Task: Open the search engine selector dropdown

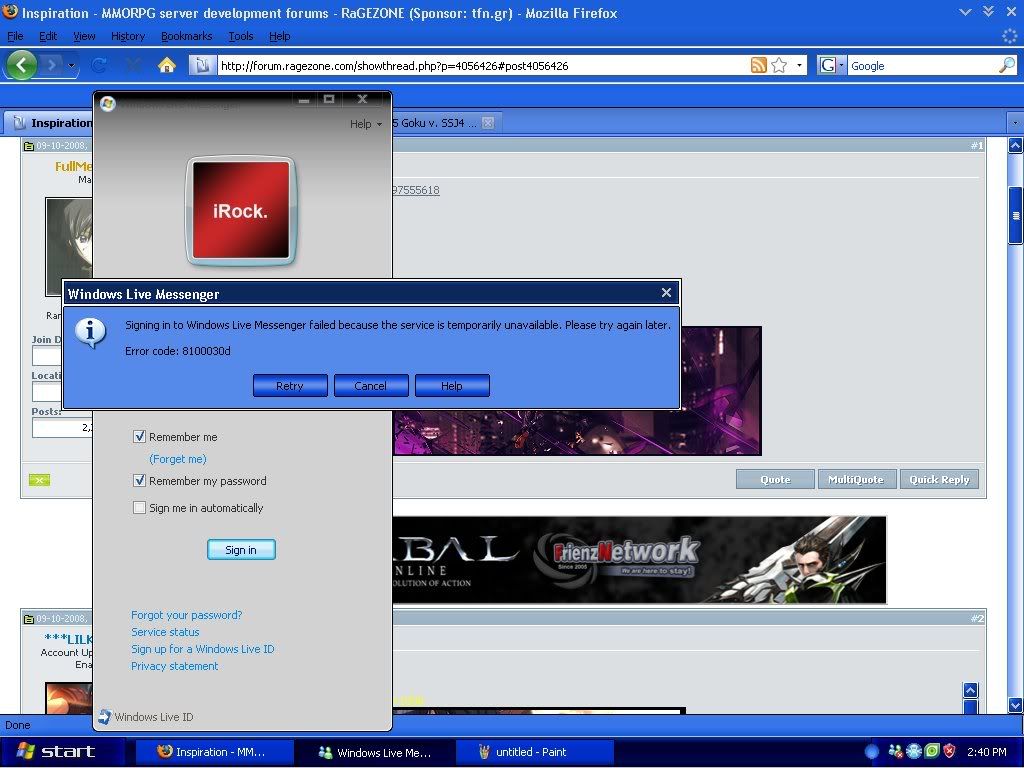Action: coord(833,65)
